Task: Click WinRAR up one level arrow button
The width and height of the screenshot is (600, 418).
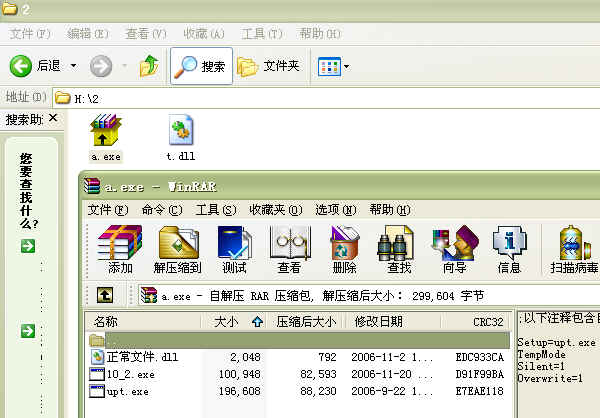Action: tap(104, 295)
